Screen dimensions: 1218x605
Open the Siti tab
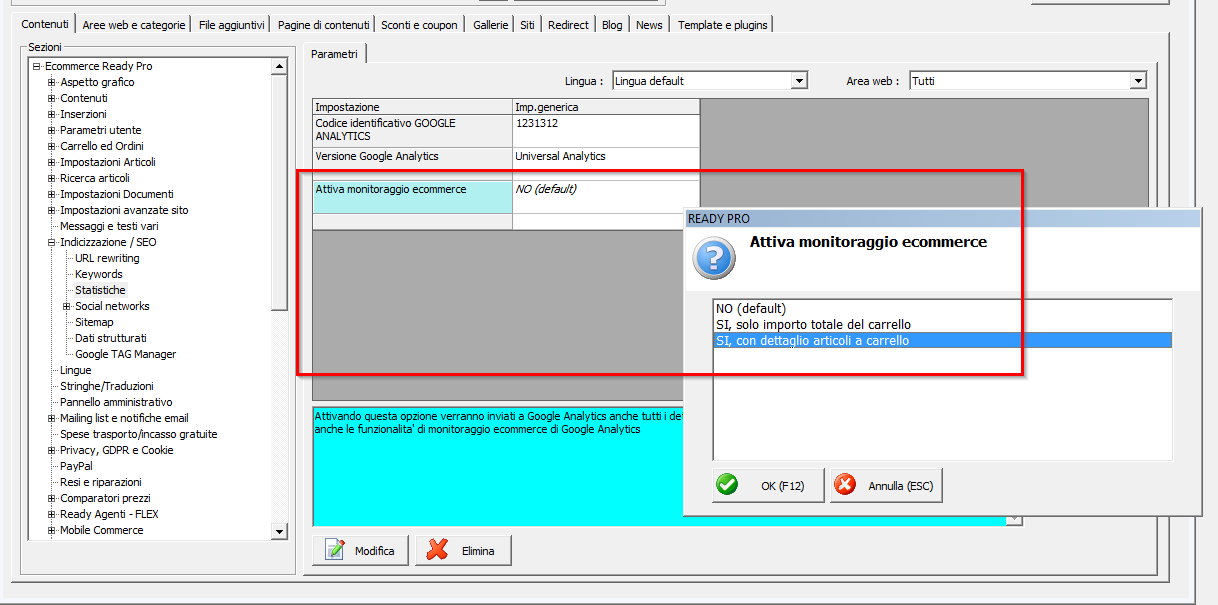pyautogui.click(x=527, y=25)
